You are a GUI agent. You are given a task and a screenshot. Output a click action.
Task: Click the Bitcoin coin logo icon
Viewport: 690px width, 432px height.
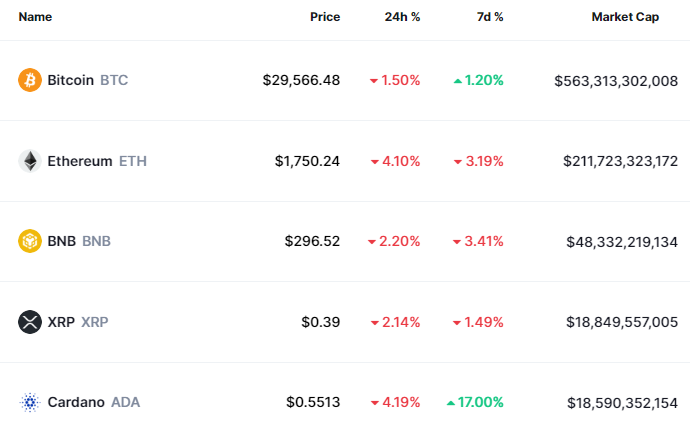coord(30,80)
